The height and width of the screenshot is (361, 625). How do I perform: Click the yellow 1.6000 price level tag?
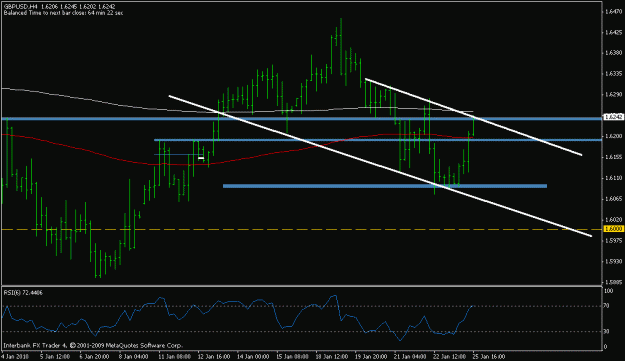pos(613,229)
